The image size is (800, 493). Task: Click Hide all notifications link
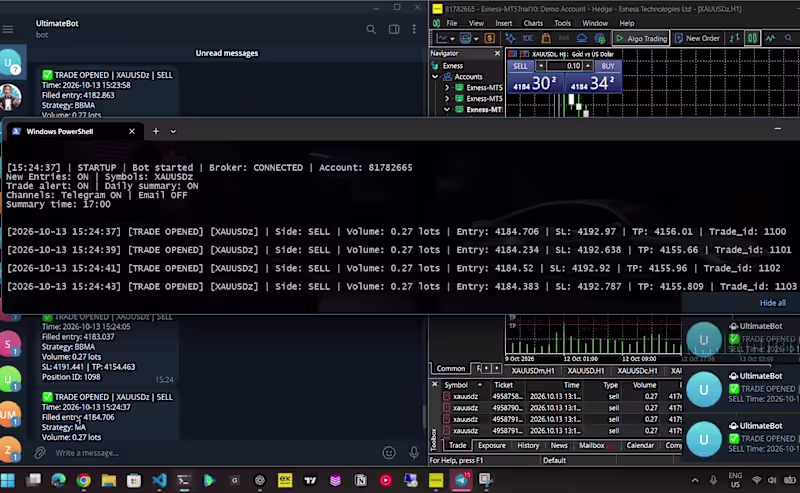tap(772, 303)
